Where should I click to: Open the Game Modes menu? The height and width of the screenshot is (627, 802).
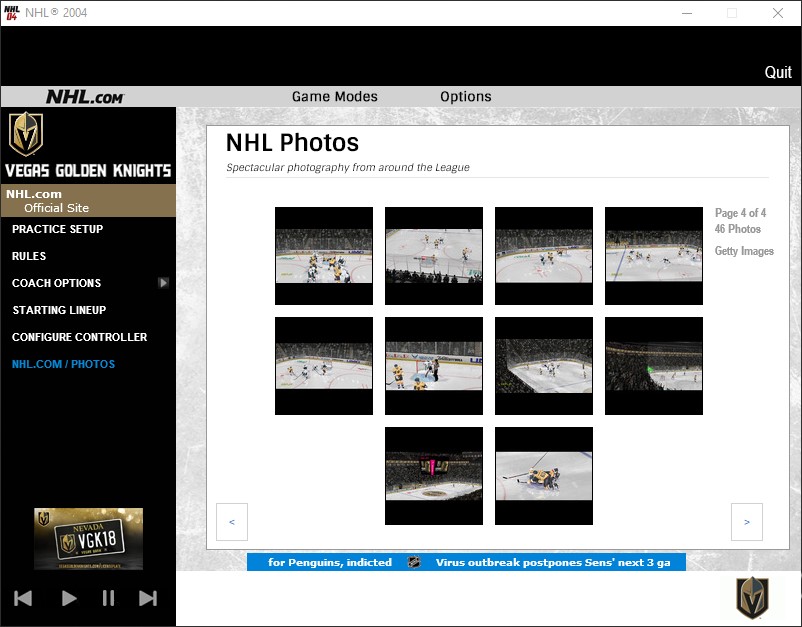coord(335,97)
